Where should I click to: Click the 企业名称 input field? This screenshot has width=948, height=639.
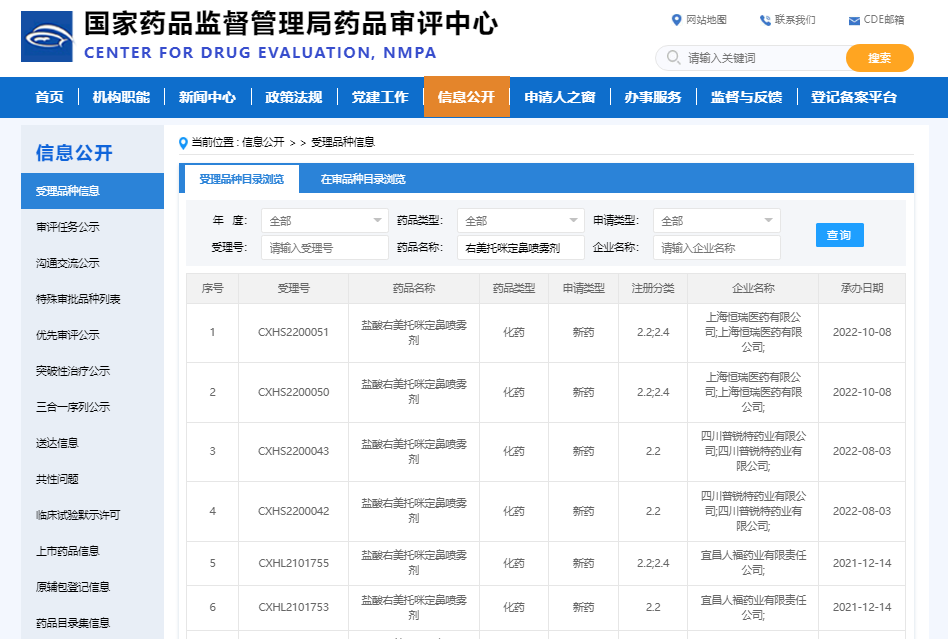coord(716,248)
